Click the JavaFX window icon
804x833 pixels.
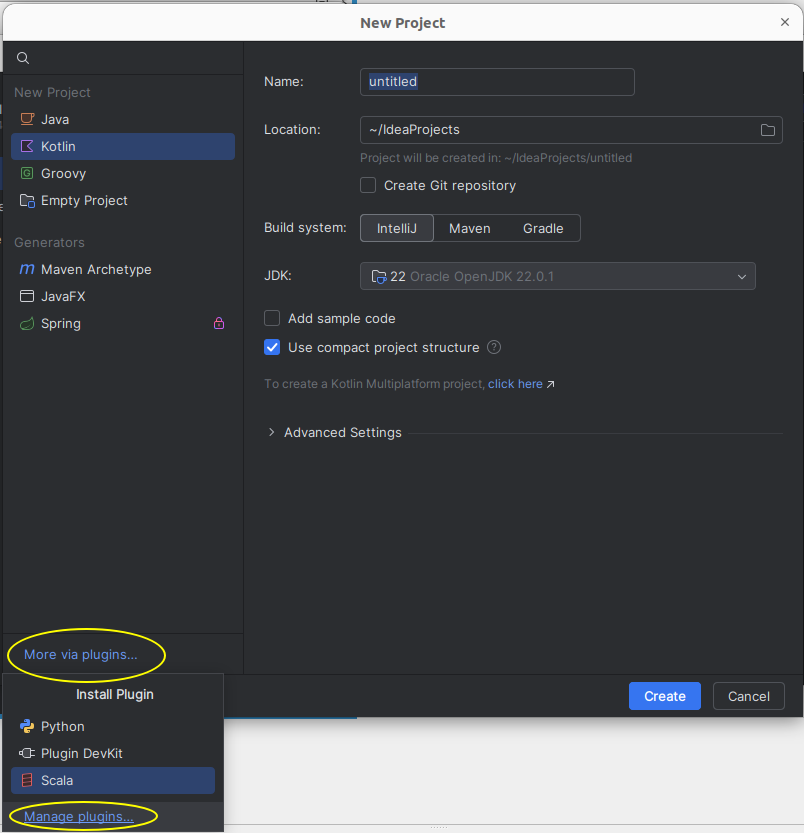pyautogui.click(x=27, y=296)
